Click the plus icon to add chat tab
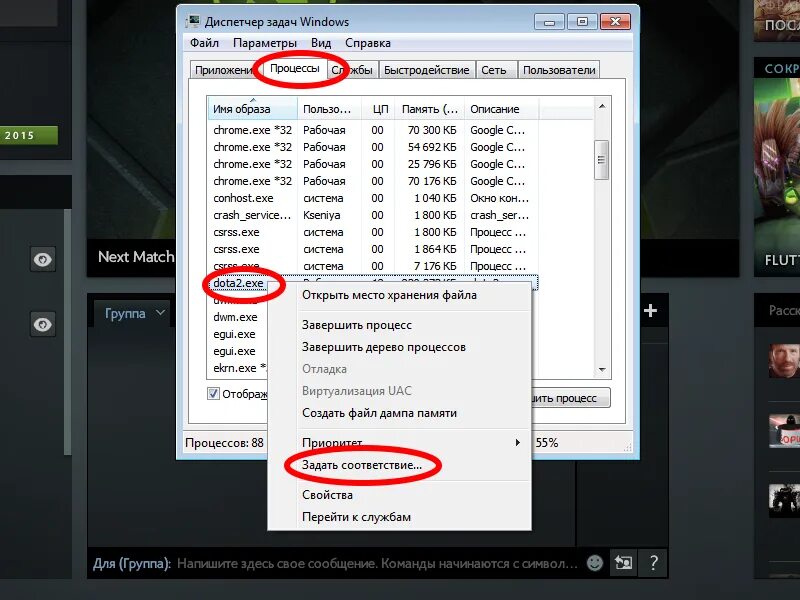800x600 pixels. tap(650, 311)
